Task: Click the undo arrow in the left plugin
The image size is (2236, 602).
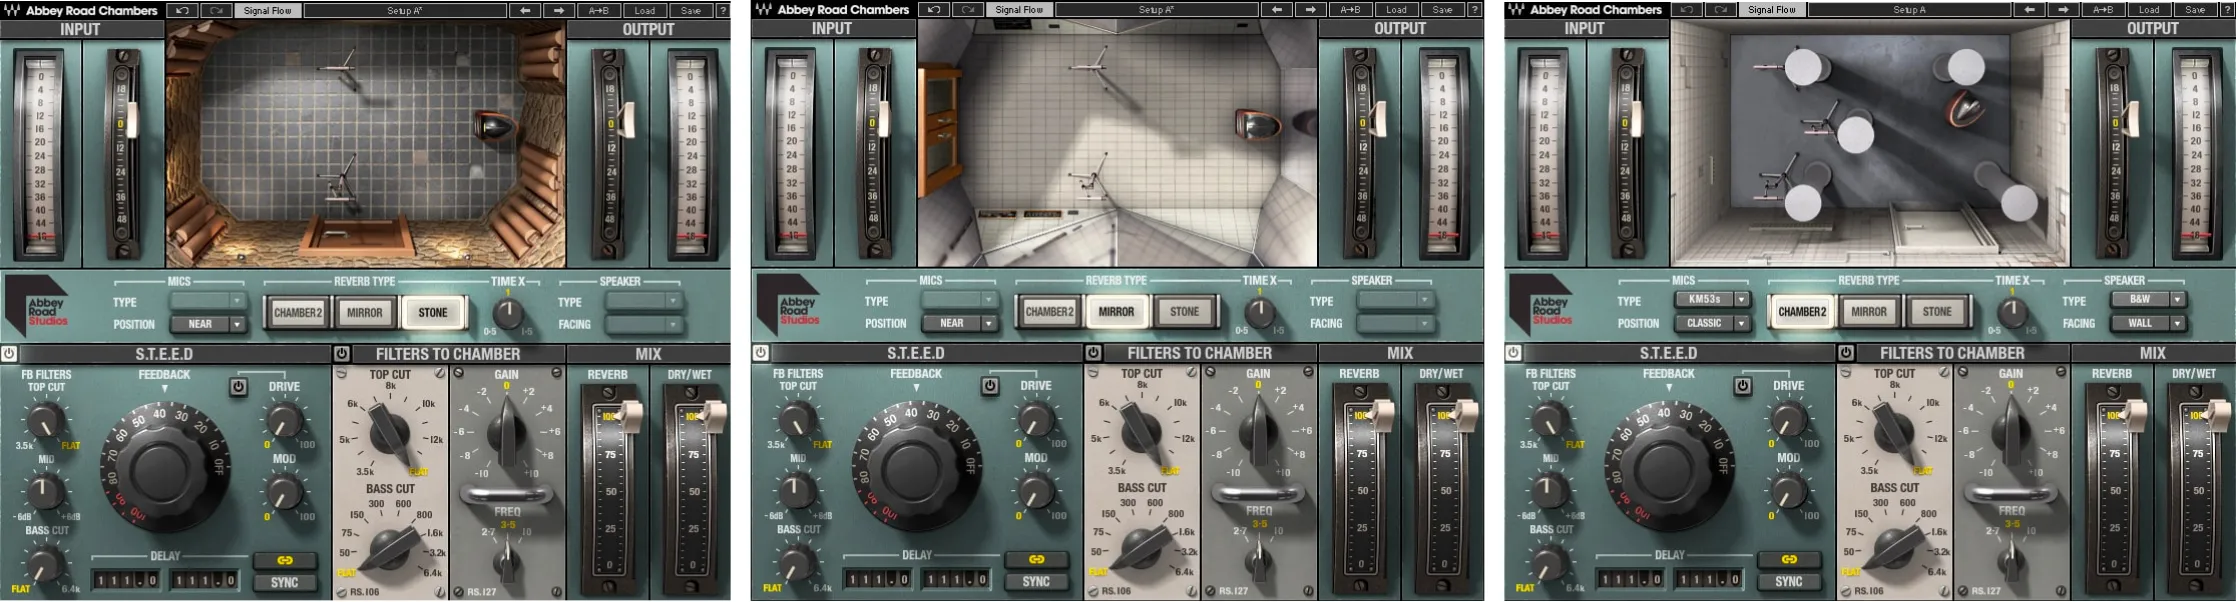Action: tap(181, 10)
